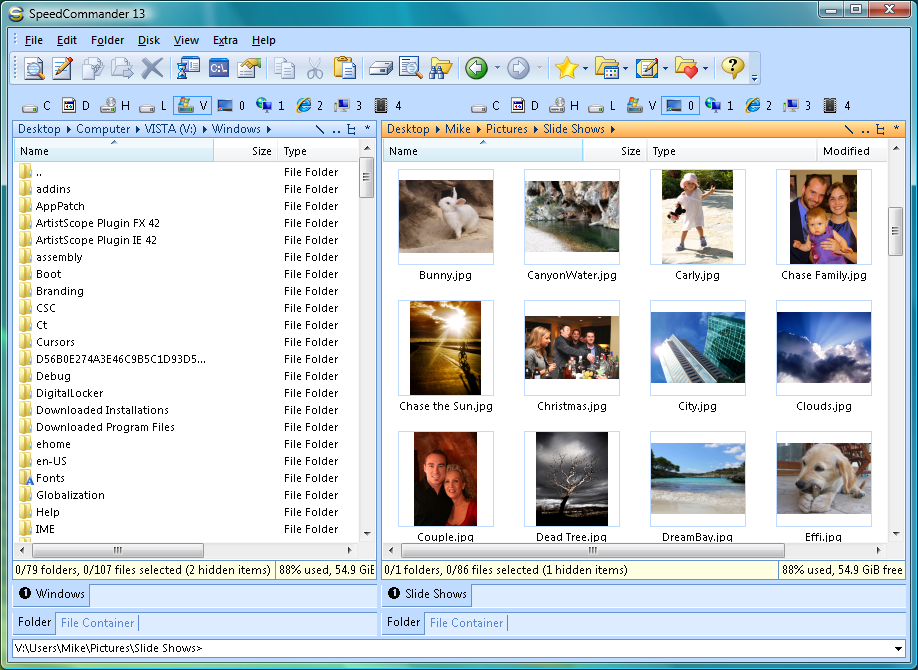Open the Back button's dropdown arrow
Image resolution: width=918 pixels, height=670 pixels.
(x=497, y=68)
